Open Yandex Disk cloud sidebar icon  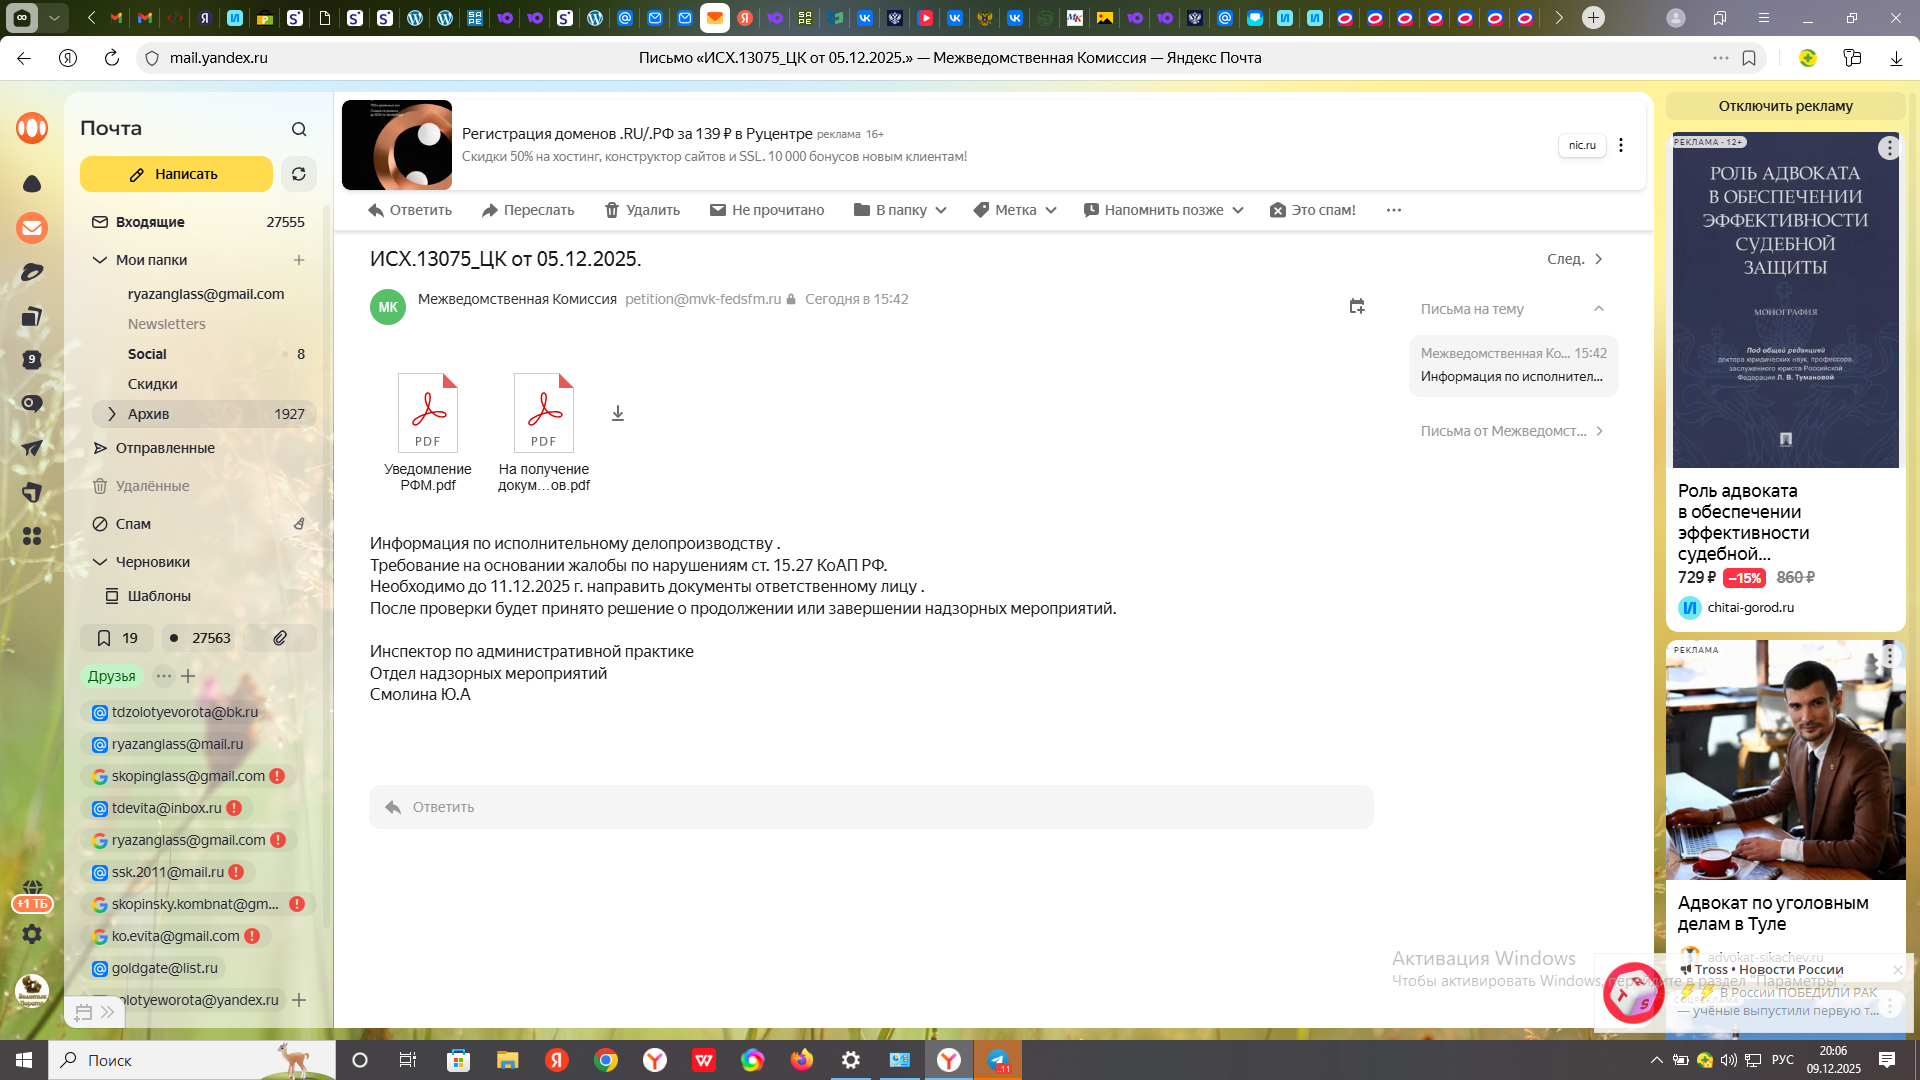(x=32, y=183)
